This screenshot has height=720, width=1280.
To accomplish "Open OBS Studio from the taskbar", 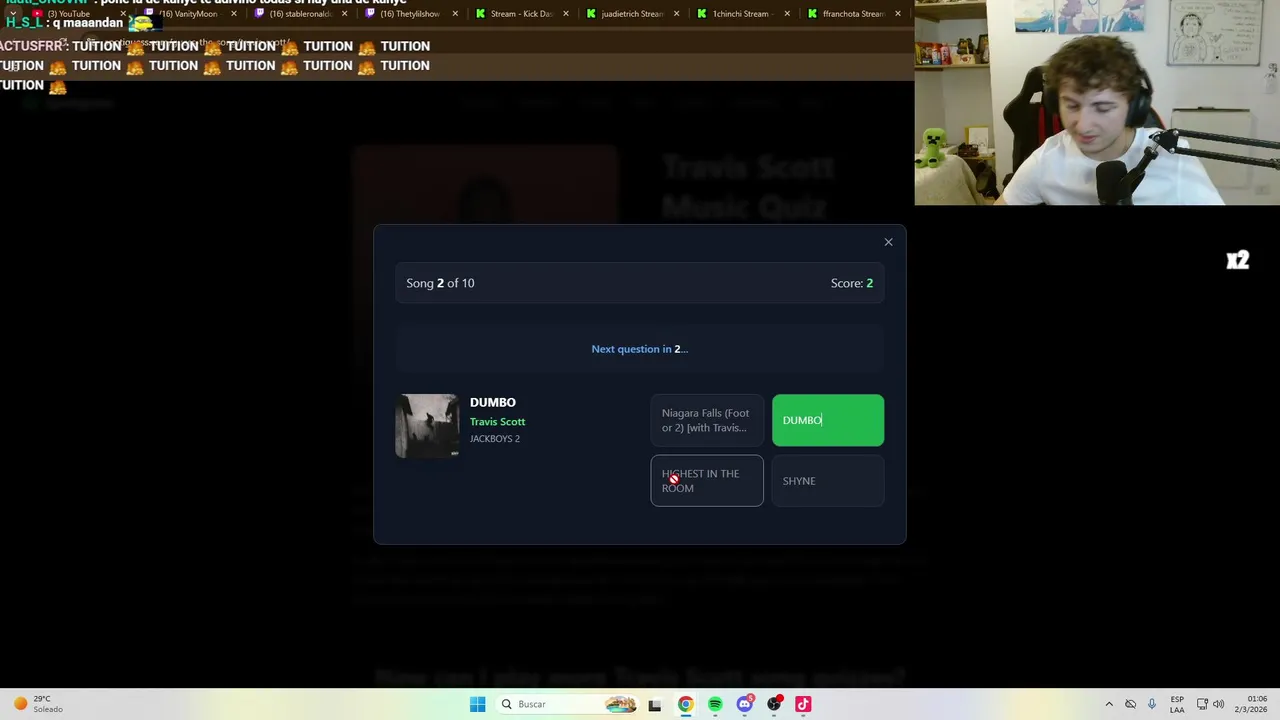I will [x=774, y=704].
